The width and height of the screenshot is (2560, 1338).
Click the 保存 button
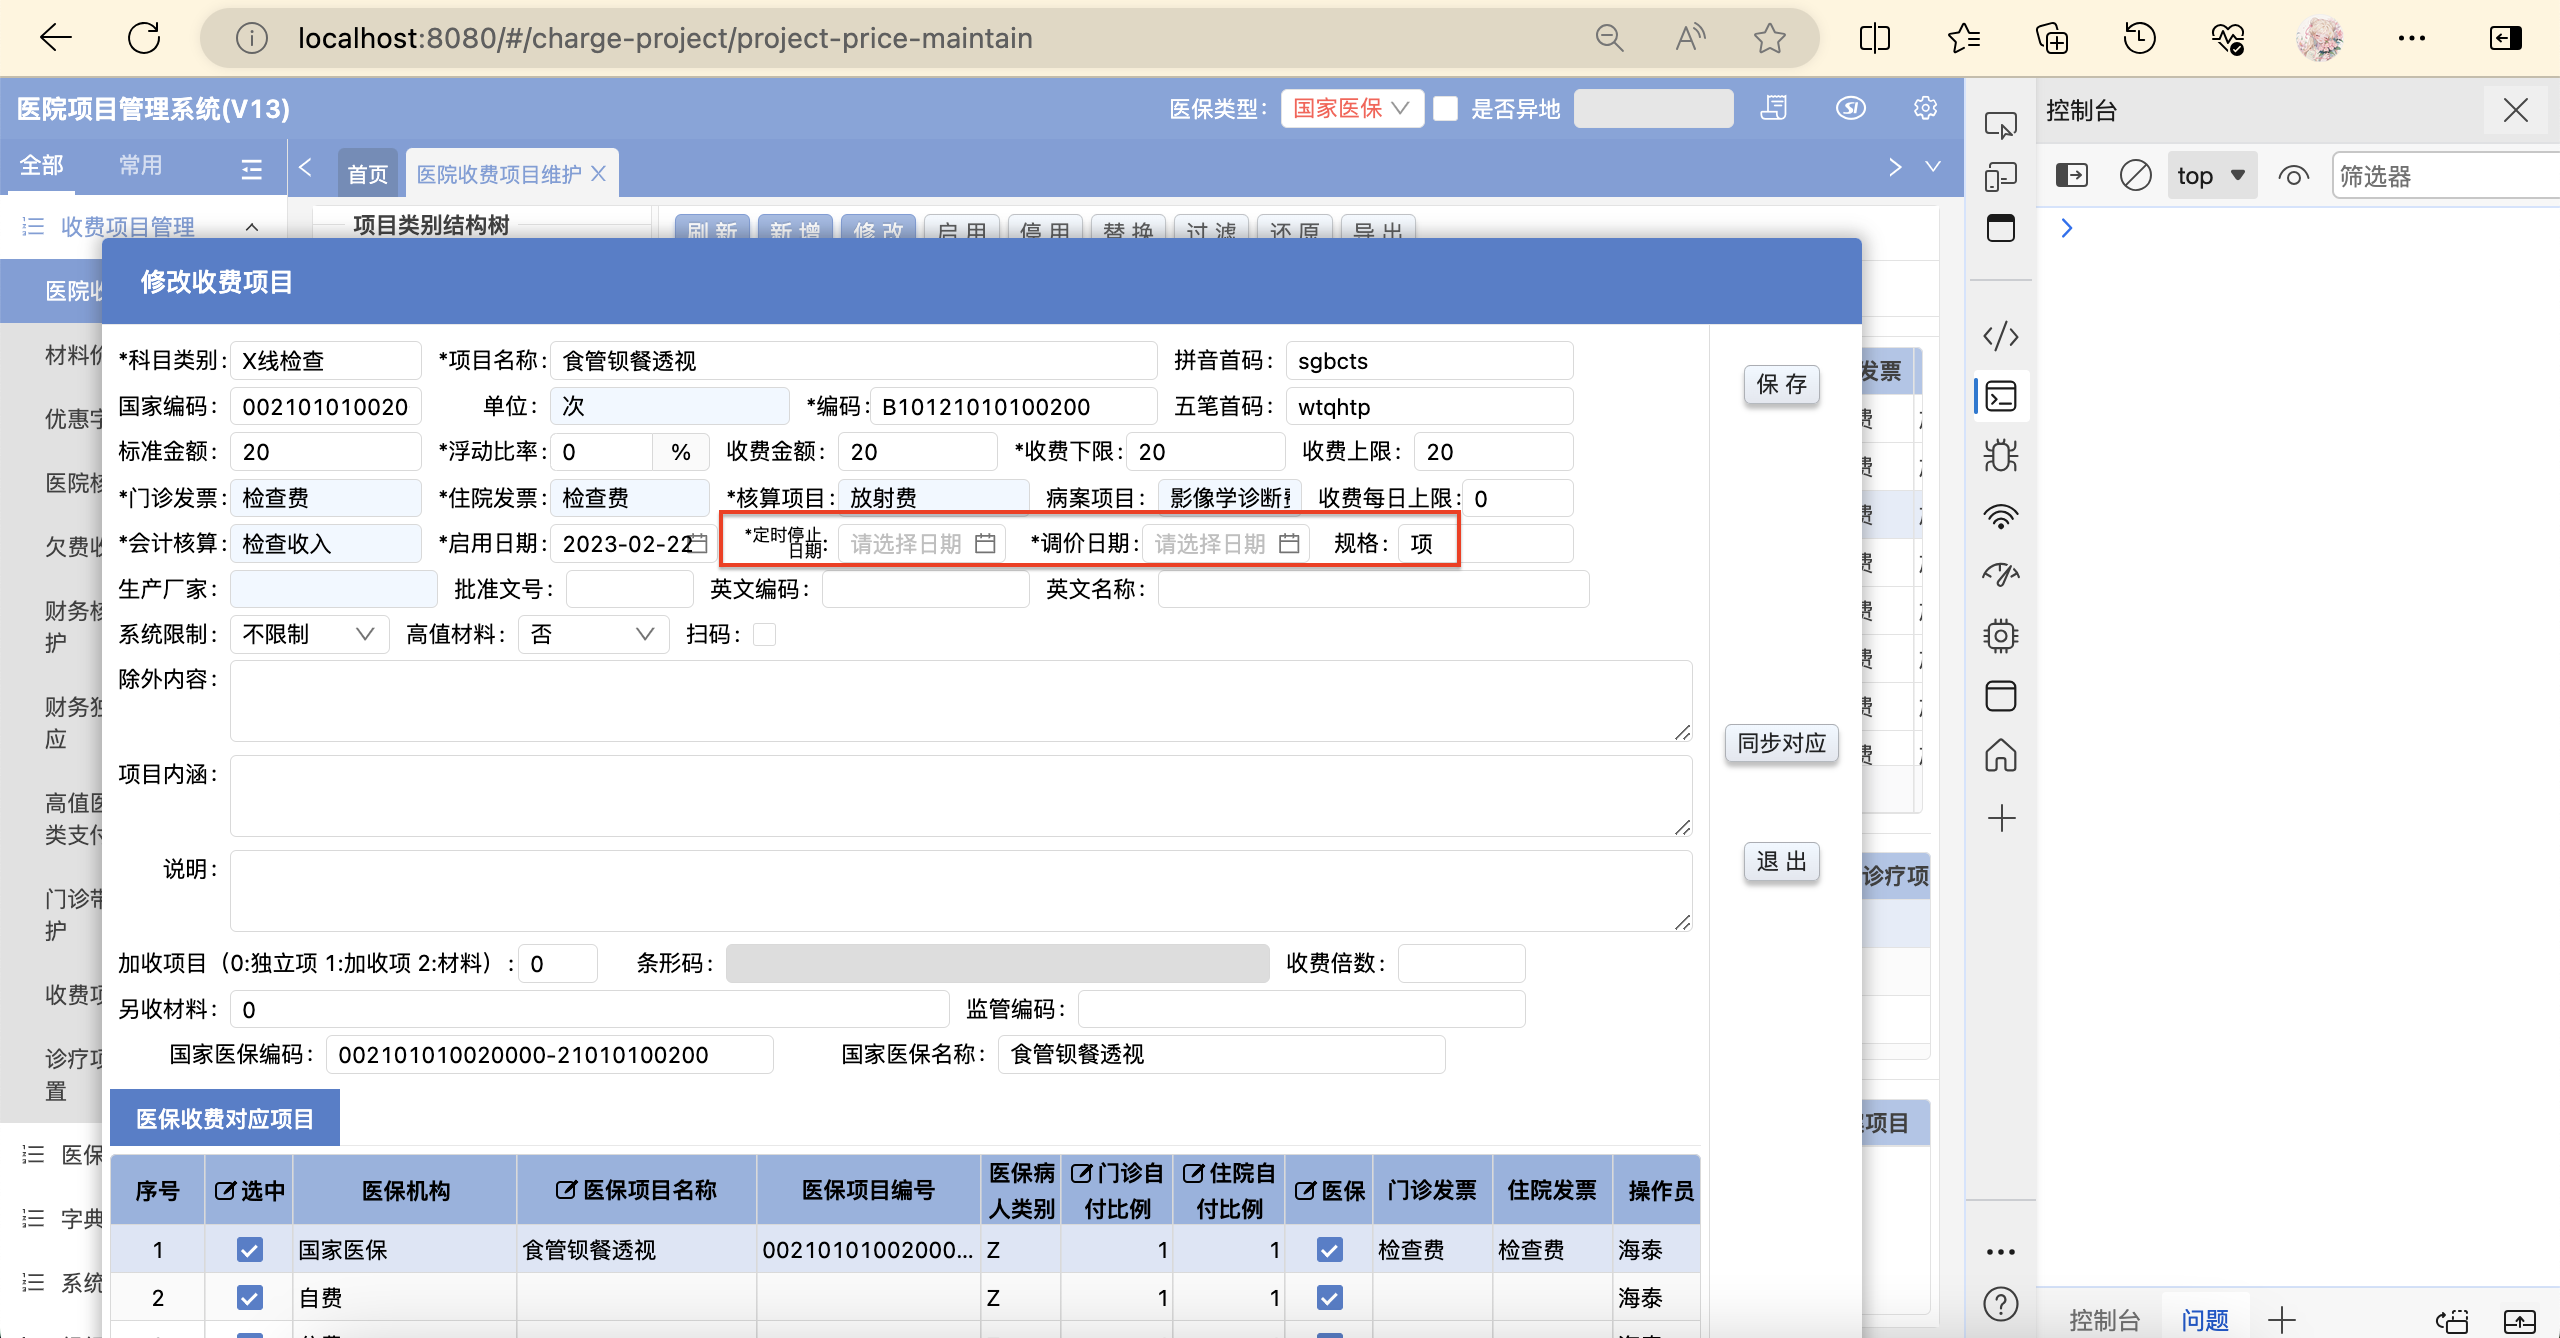coord(1781,384)
